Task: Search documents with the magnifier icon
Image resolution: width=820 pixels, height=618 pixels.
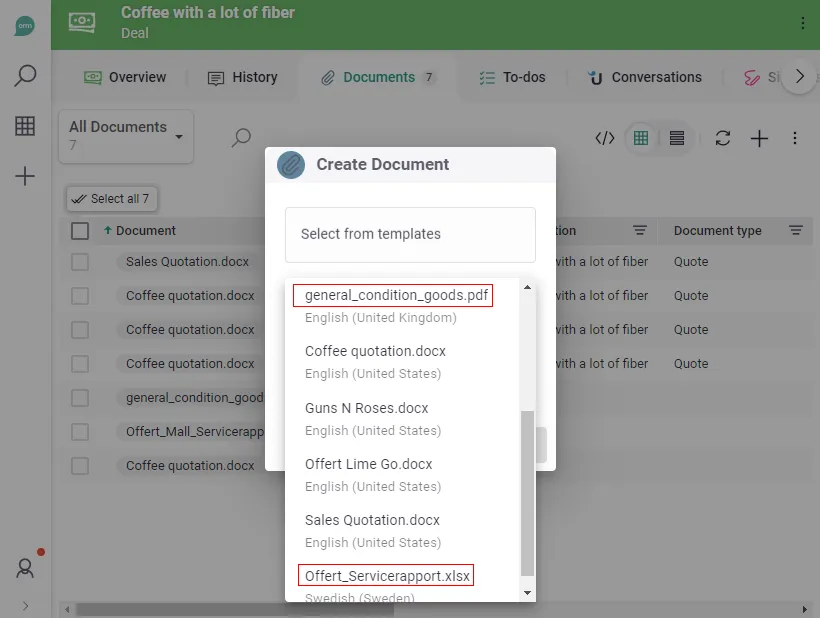Action: pos(241,138)
